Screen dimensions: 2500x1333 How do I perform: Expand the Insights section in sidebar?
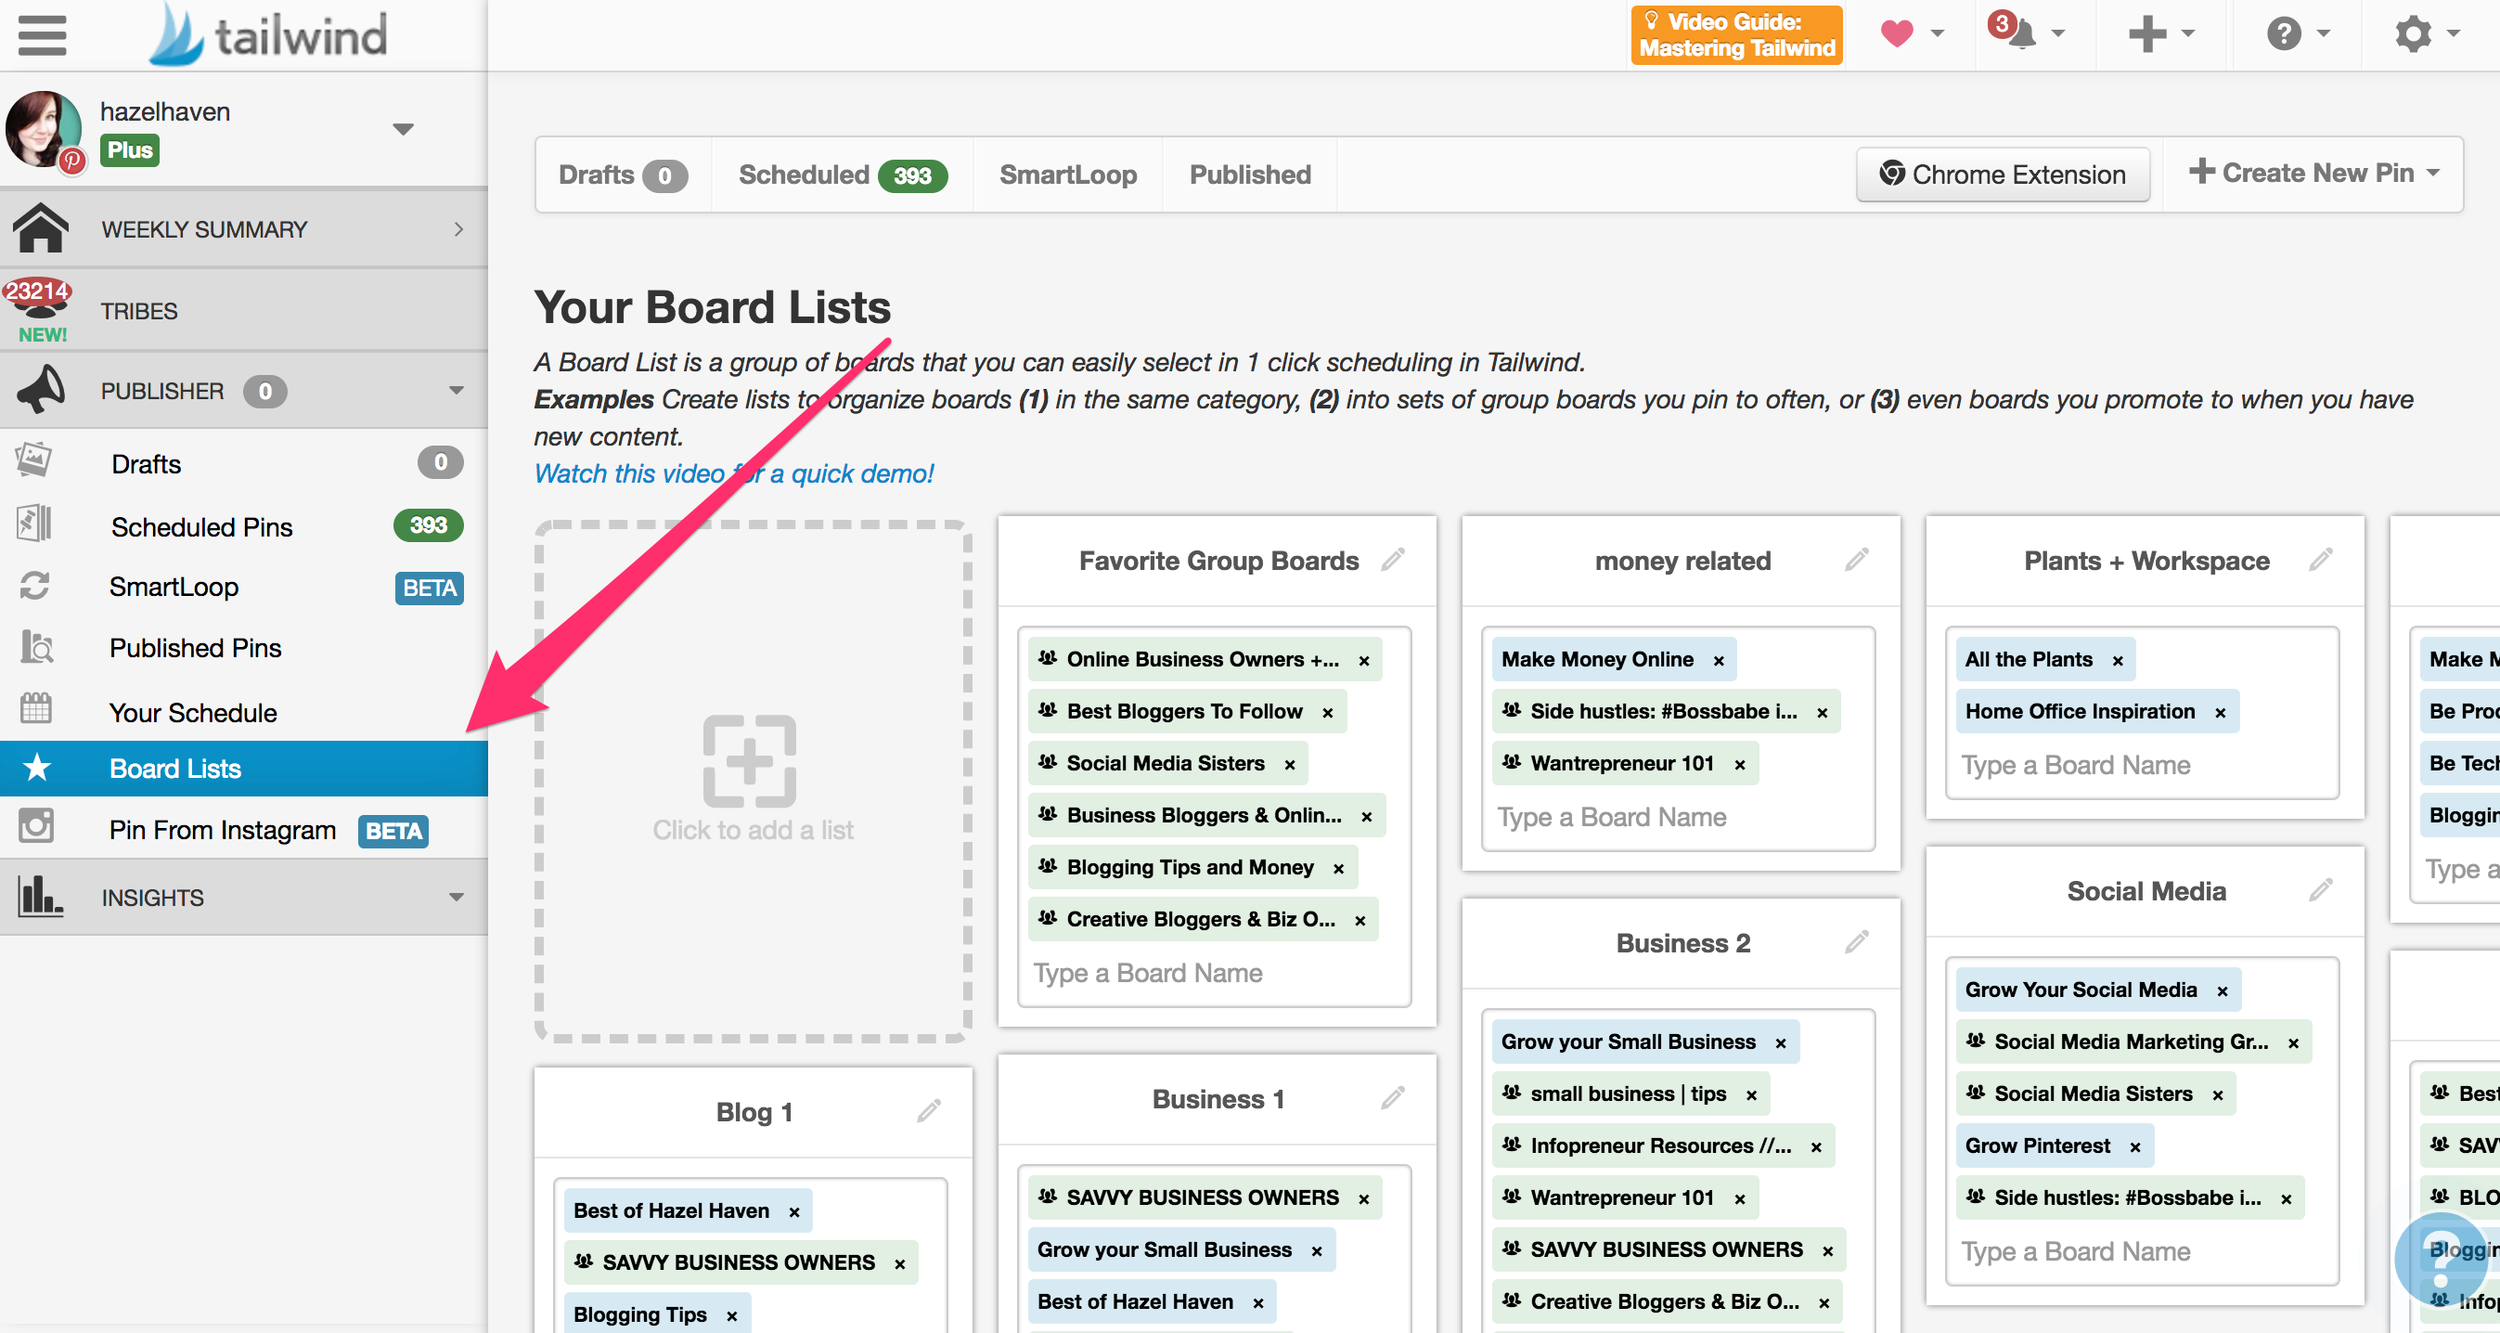tap(453, 896)
